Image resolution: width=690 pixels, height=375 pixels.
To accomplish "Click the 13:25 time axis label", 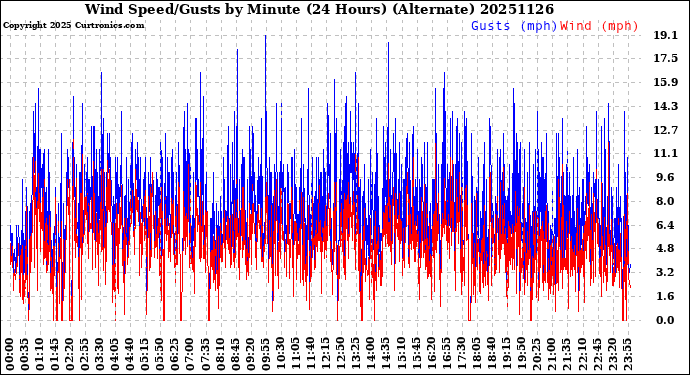I will click(x=356, y=354).
